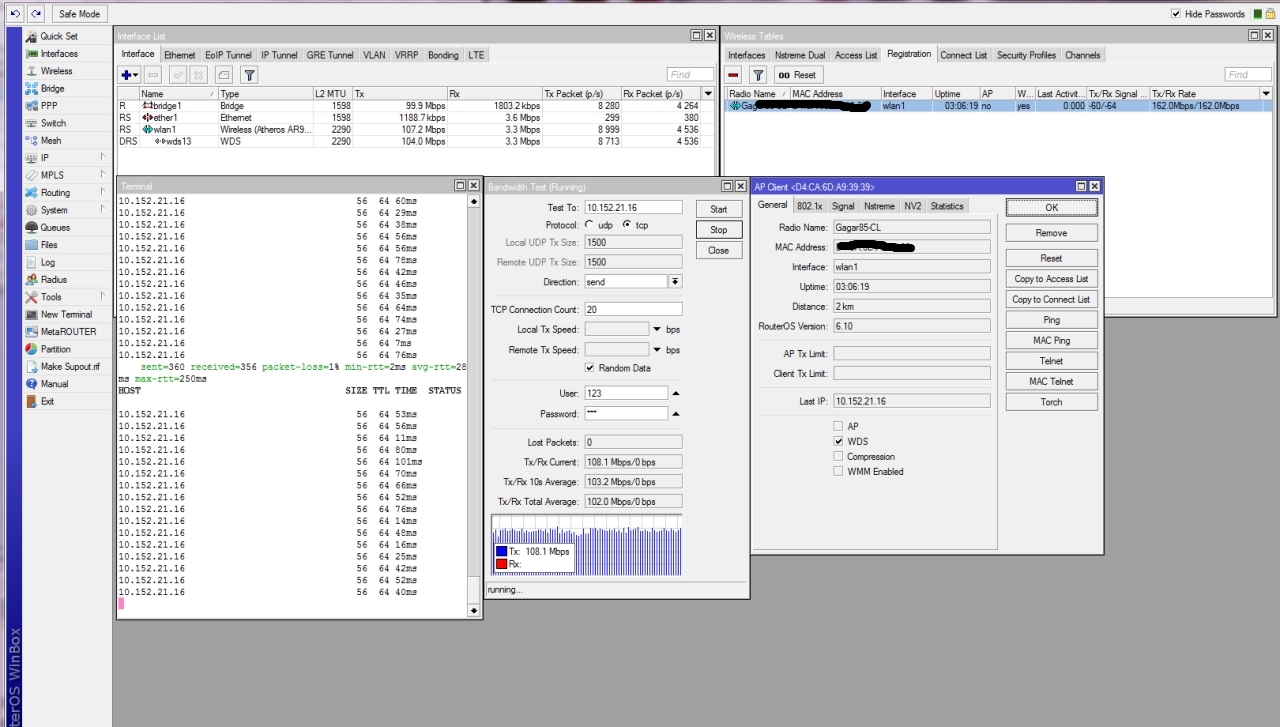
Task: Click the Test To address input field
Action: pos(633,208)
